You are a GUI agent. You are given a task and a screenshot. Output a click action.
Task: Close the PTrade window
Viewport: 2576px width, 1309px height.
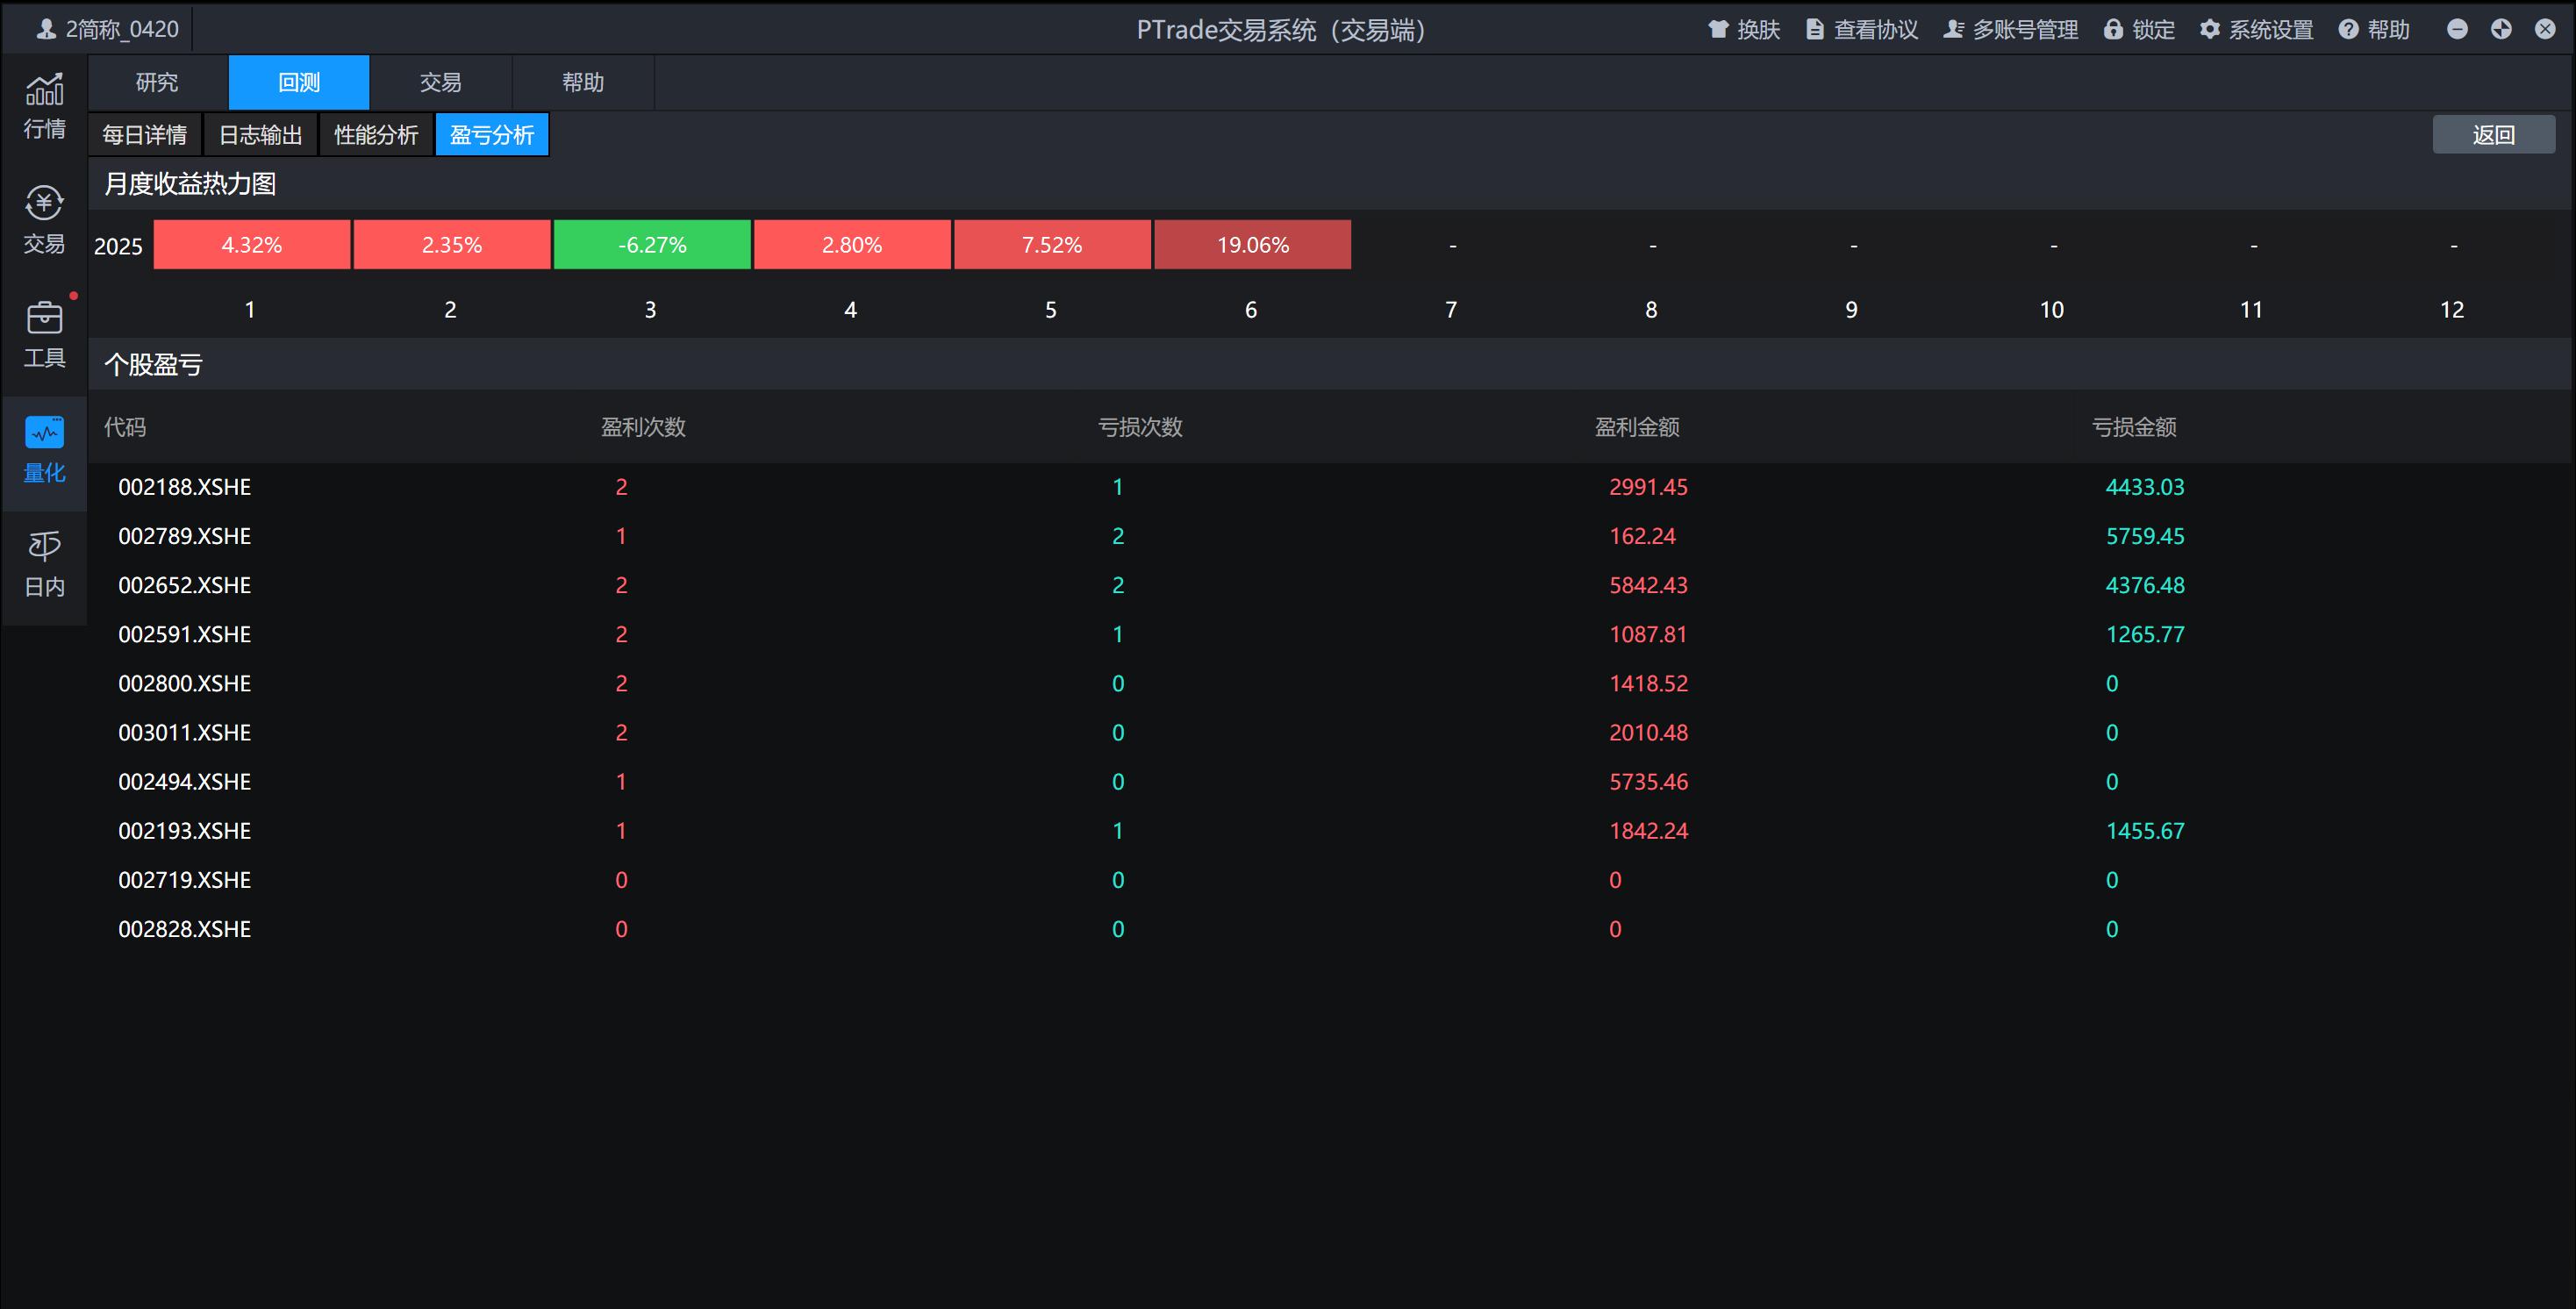point(2545,29)
